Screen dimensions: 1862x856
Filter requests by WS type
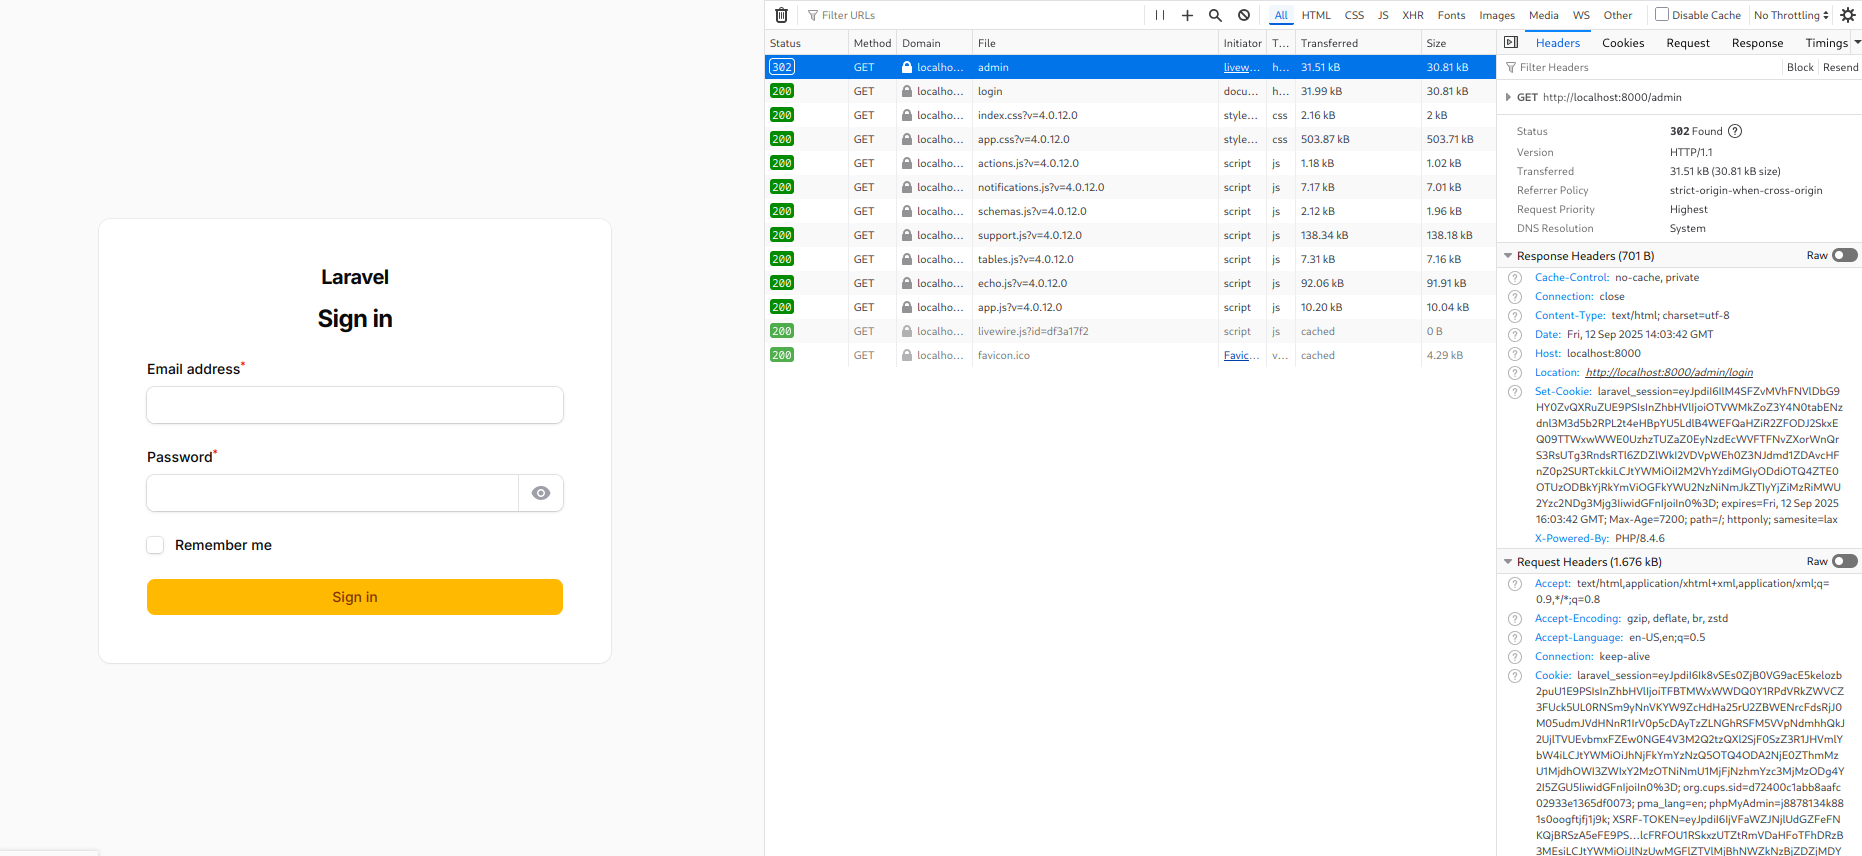1581,15
